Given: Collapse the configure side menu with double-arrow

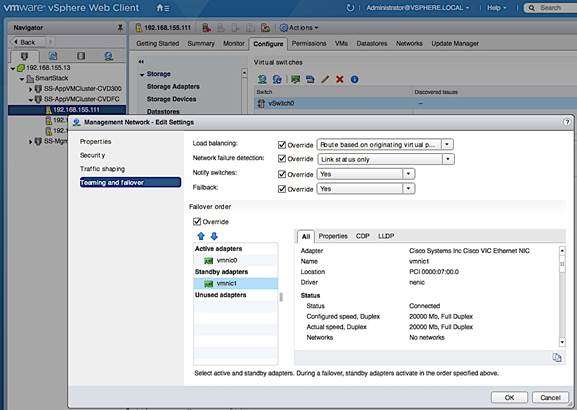Looking at the screenshot, I should [141, 61].
